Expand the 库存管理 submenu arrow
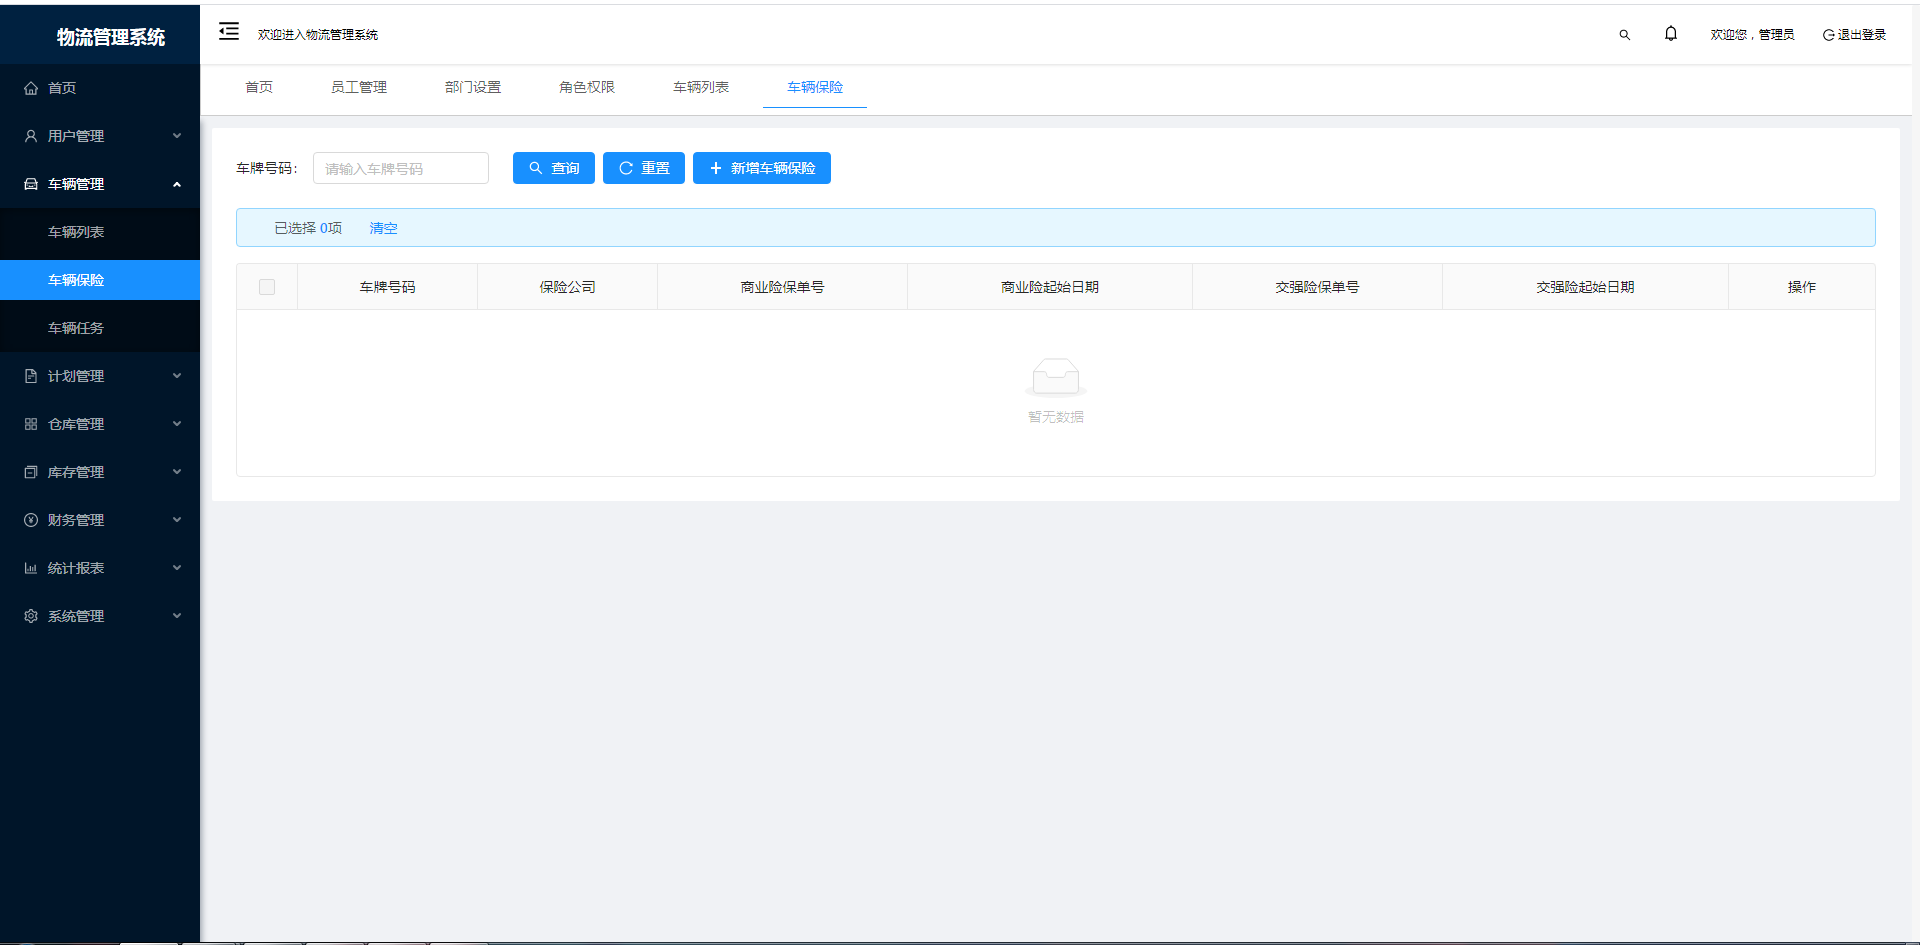The width and height of the screenshot is (1920, 945). tap(177, 472)
